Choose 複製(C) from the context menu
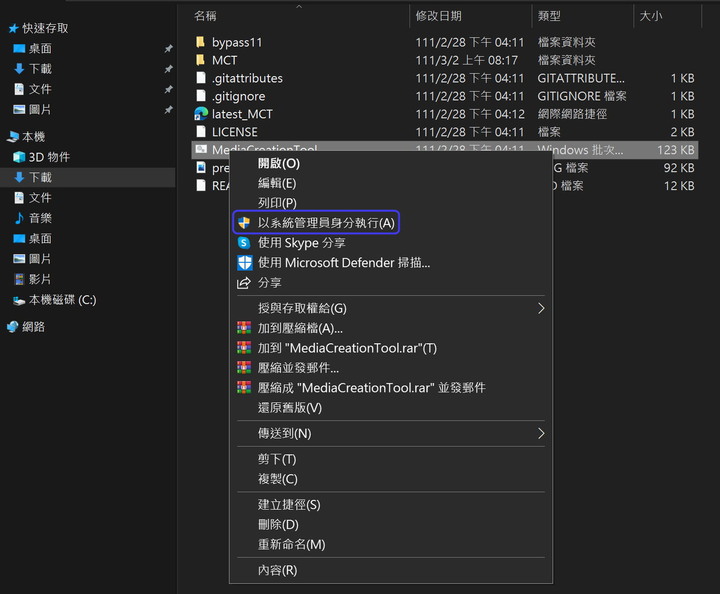This screenshot has height=594, width=720. coord(390,479)
